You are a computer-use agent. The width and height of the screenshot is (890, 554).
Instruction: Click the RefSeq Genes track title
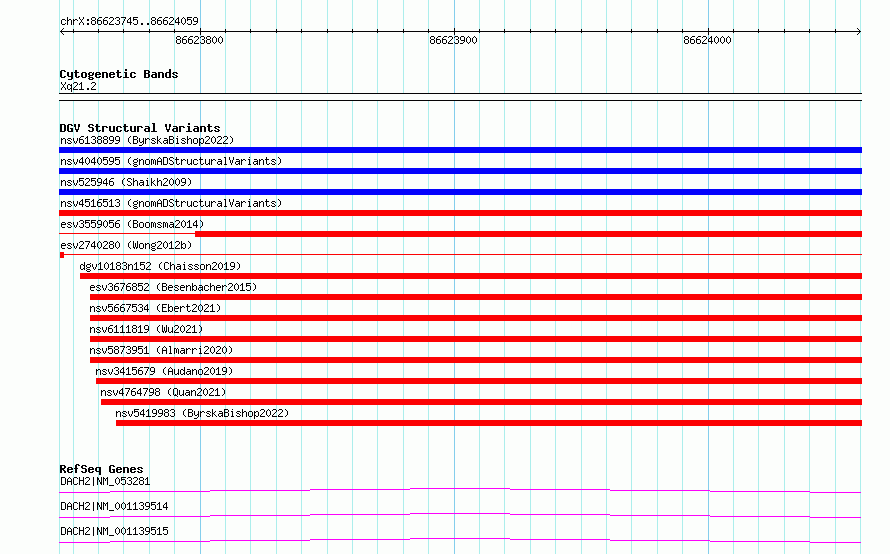tap(101, 469)
